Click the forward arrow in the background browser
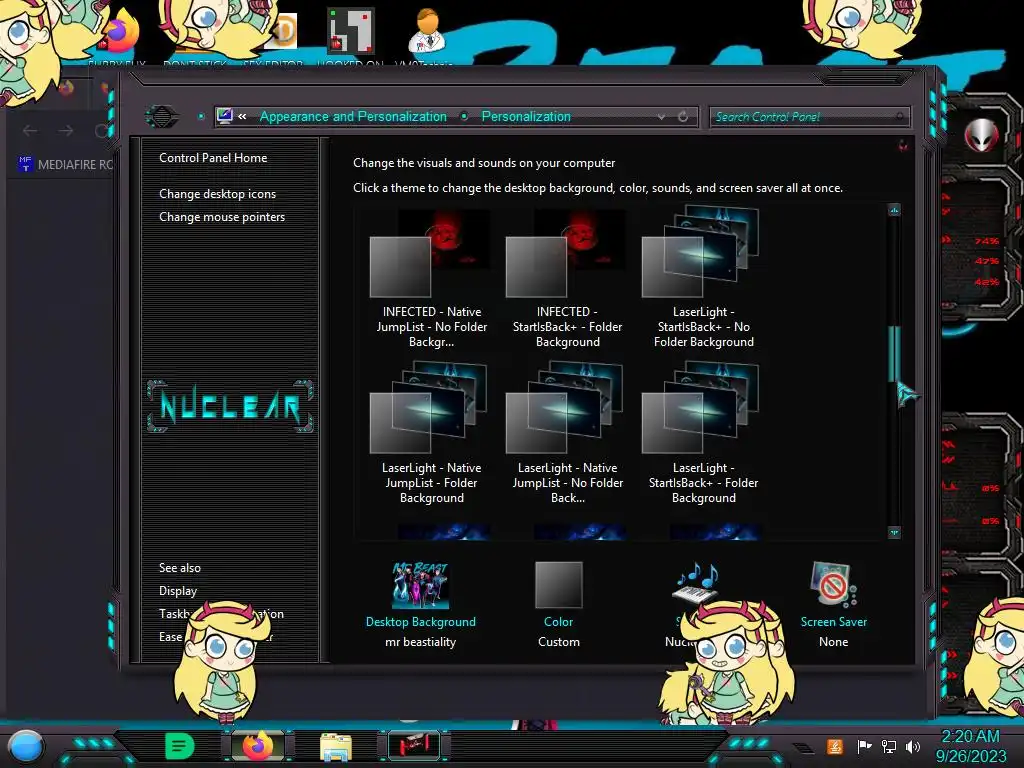 66,131
